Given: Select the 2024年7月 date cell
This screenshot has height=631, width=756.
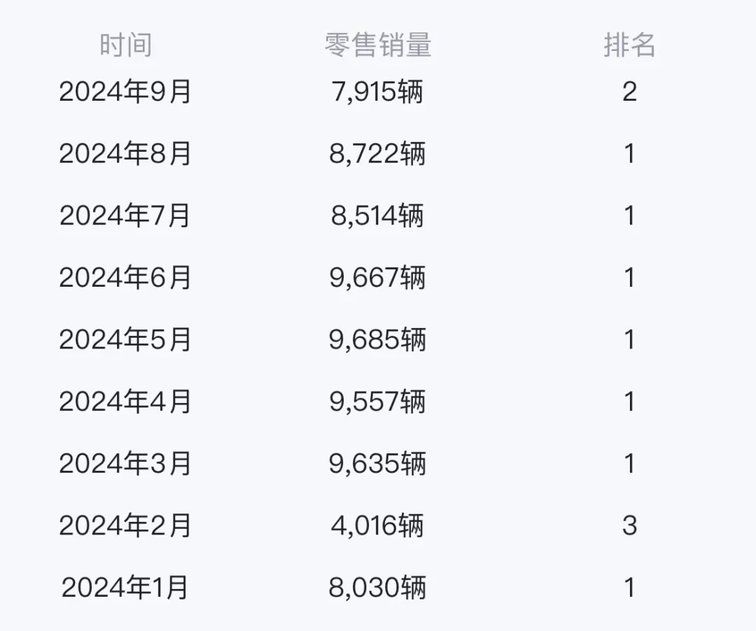Looking at the screenshot, I should pos(125,216).
